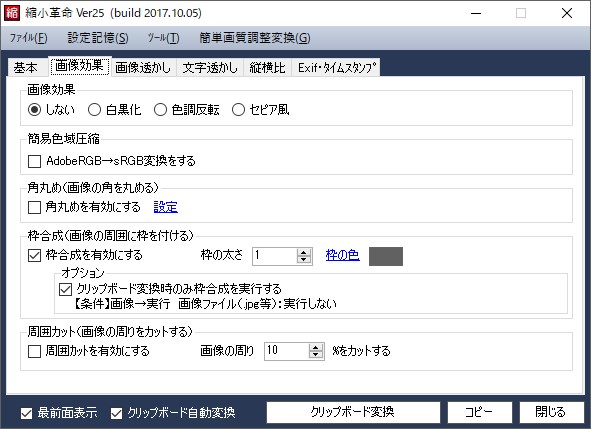The image size is (591, 429).
Task: Click the 枠の太さ number input field
Action: pyautogui.click(x=275, y=256)
